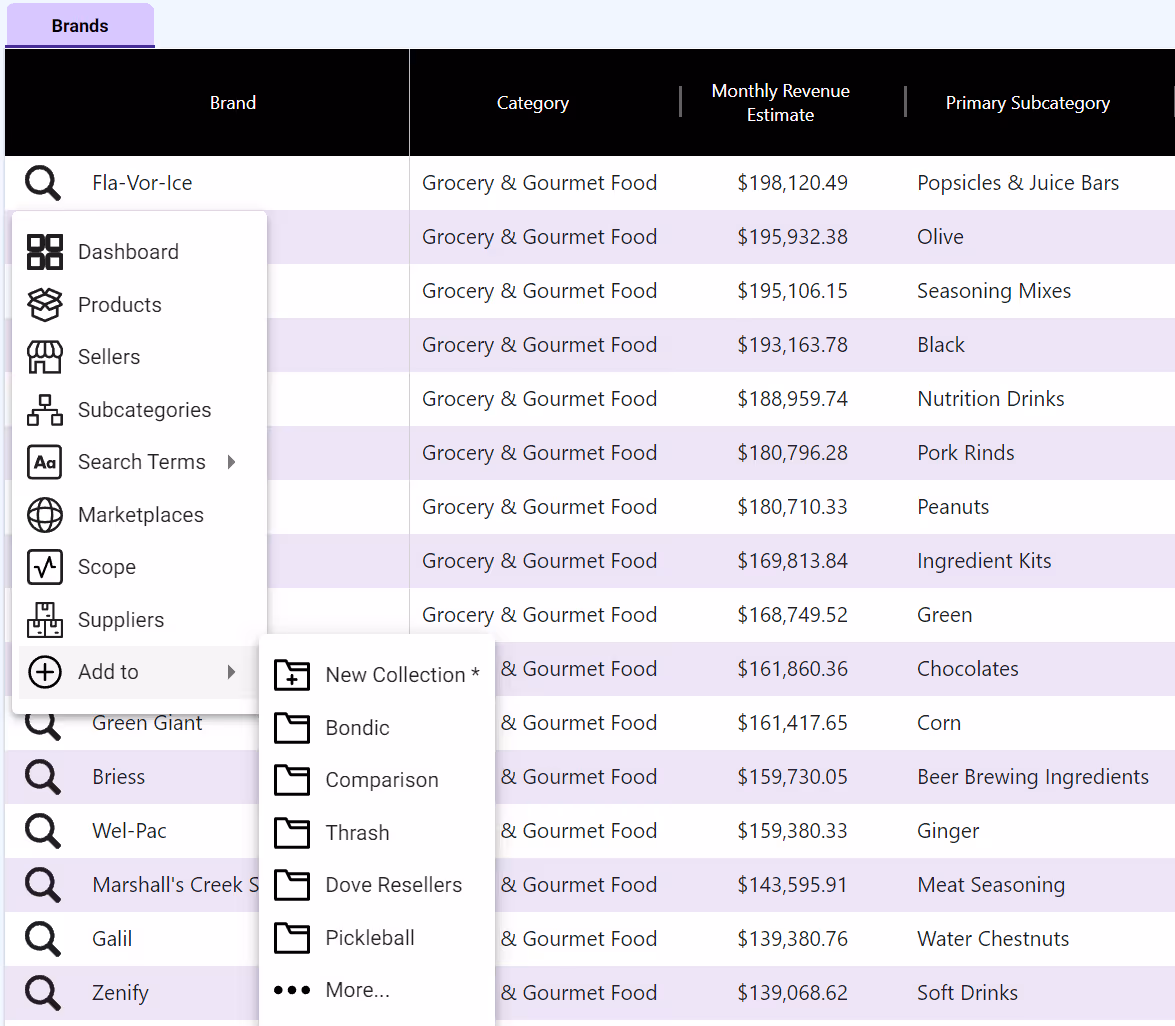Add brand to Comparison collection

(377, 779)
